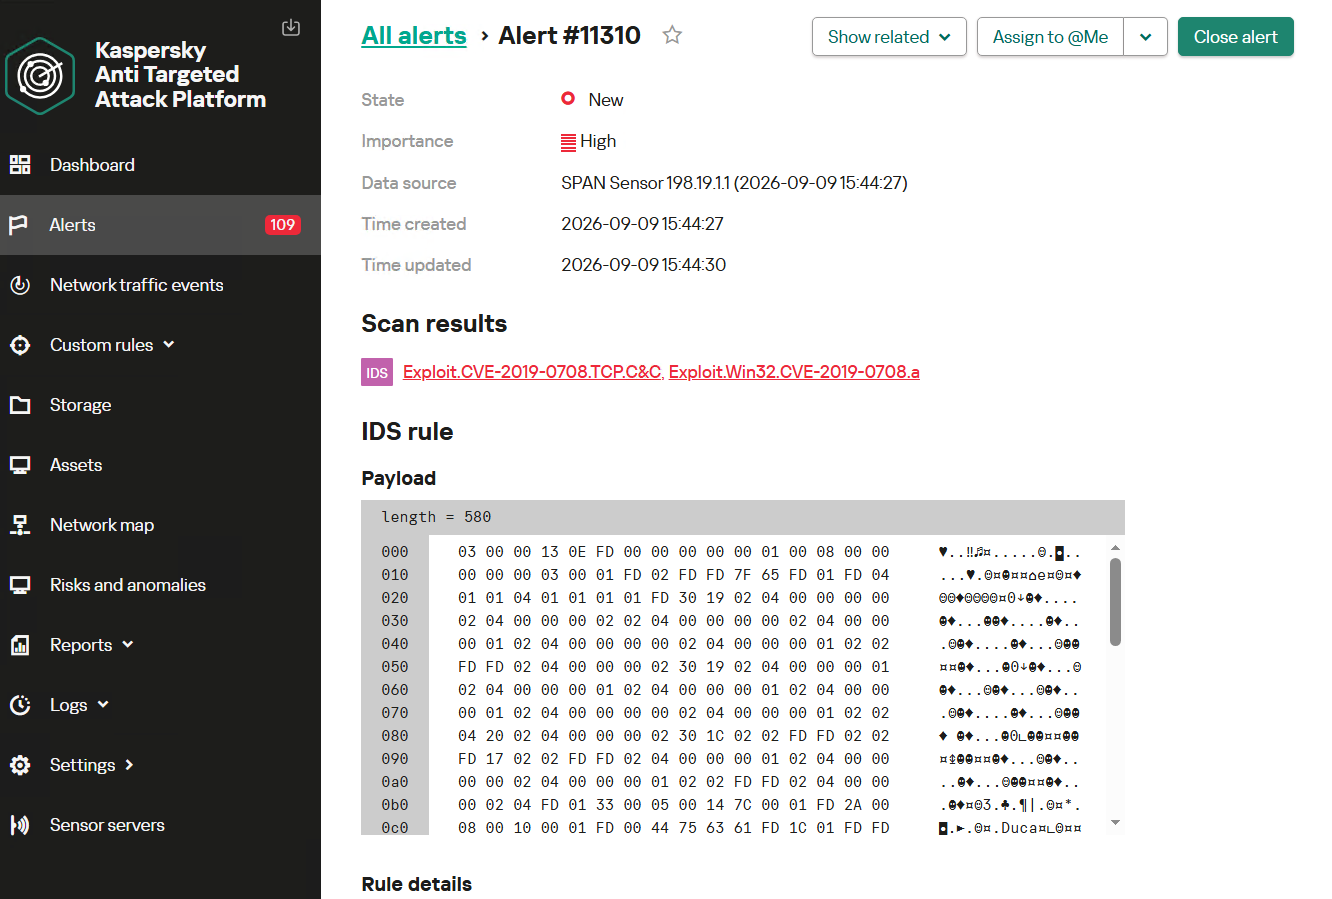Open Risks and anomalies section
The height and width of the screenshot is (899, 1332).
click(x=160, y=585)
